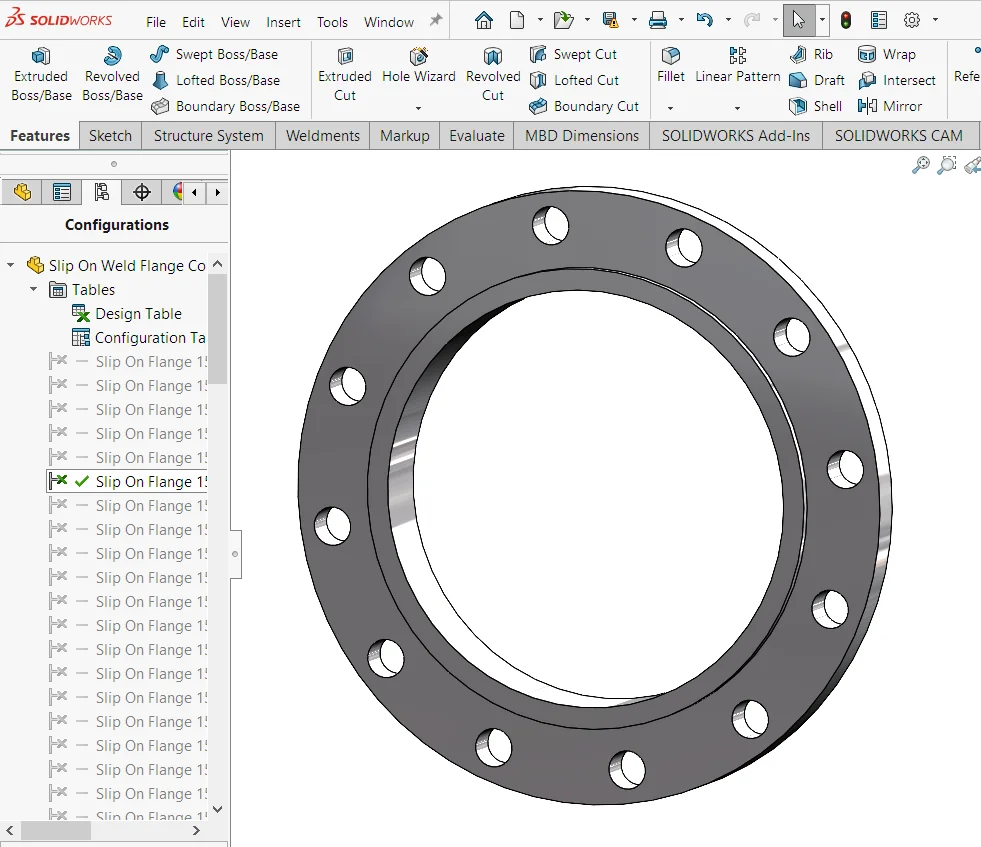Screen dimensions: 981x847
Task: Select the Mirror feature tool
Action: 897,106
